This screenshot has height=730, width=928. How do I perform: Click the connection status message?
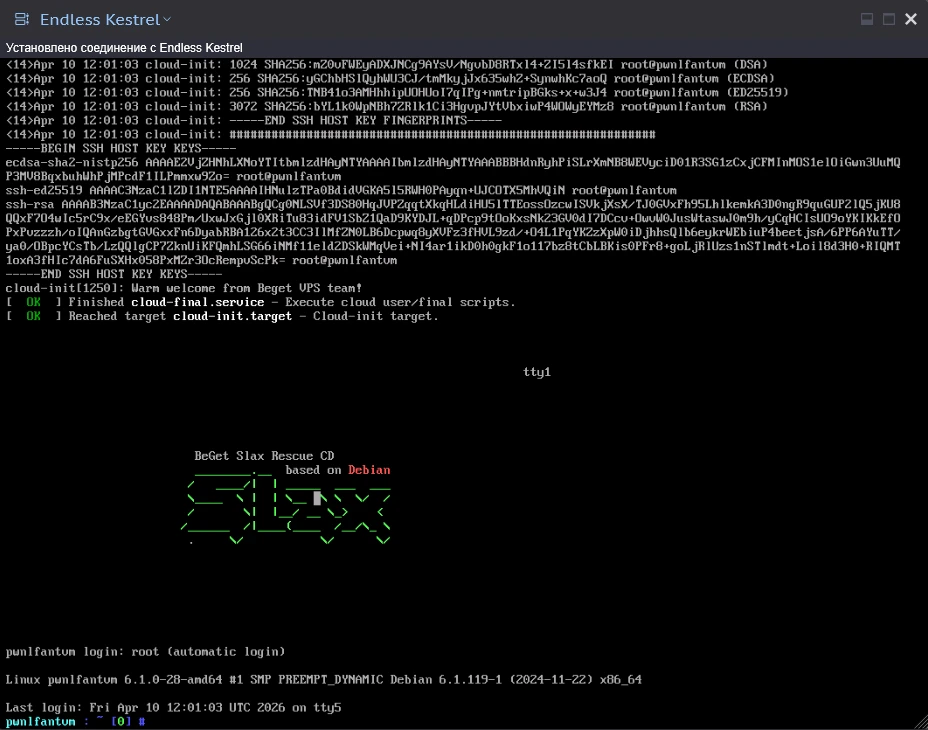(124, 48)
